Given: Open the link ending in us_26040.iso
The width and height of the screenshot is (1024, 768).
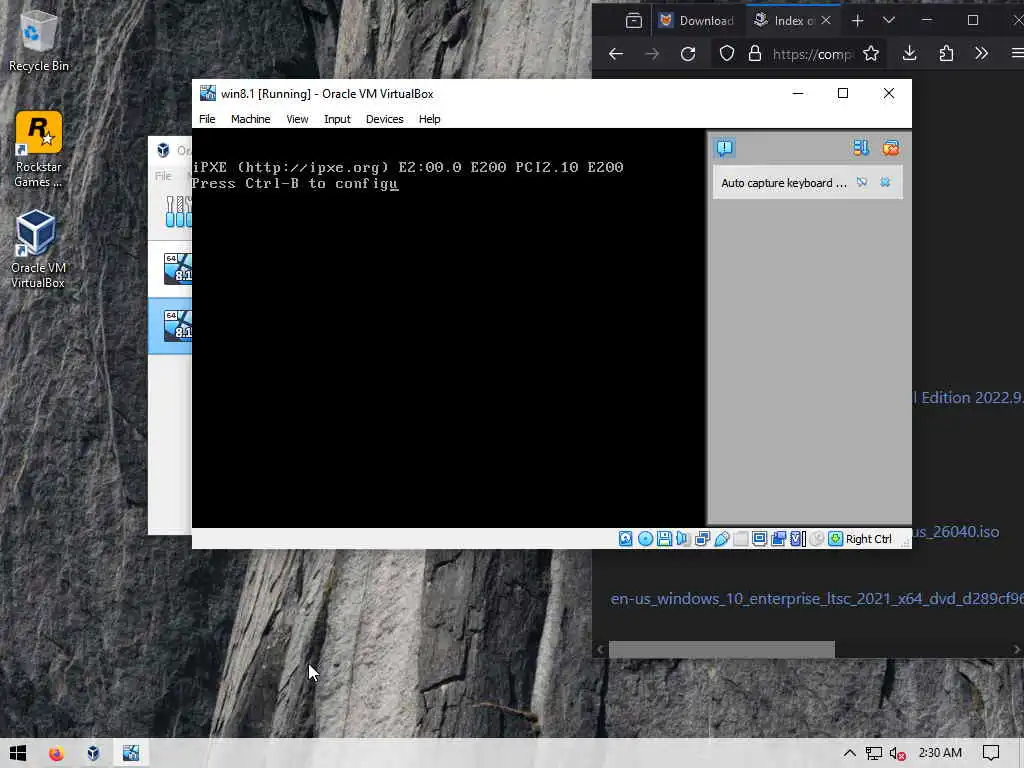Looking at the screenshot, I should (955, 532).
